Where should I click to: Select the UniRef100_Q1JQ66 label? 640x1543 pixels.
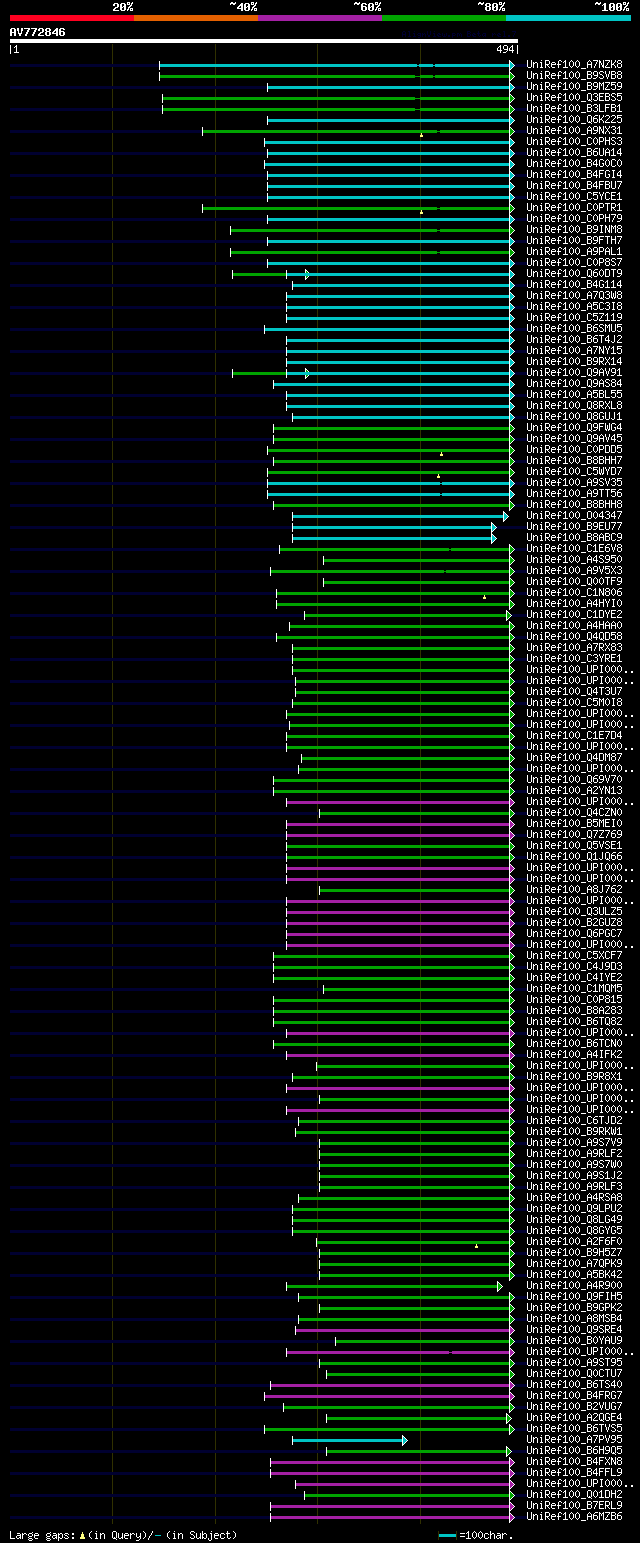575,856
